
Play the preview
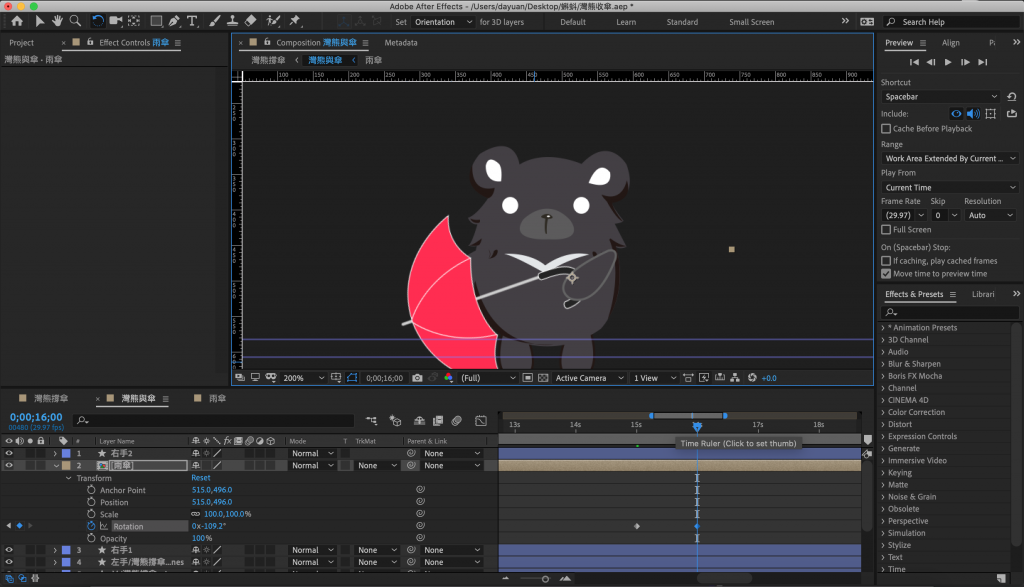948,62
